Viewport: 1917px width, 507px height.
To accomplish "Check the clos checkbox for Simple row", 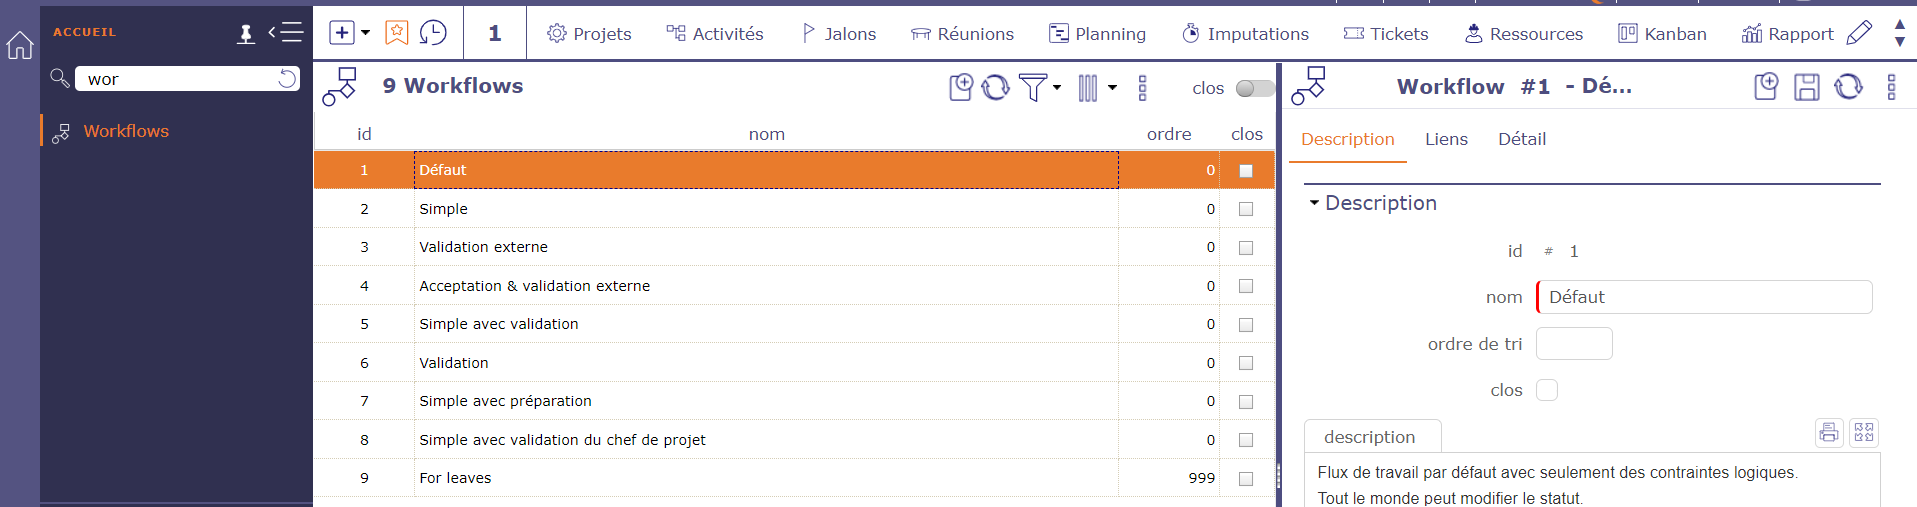I will (x=1246, y=209).
